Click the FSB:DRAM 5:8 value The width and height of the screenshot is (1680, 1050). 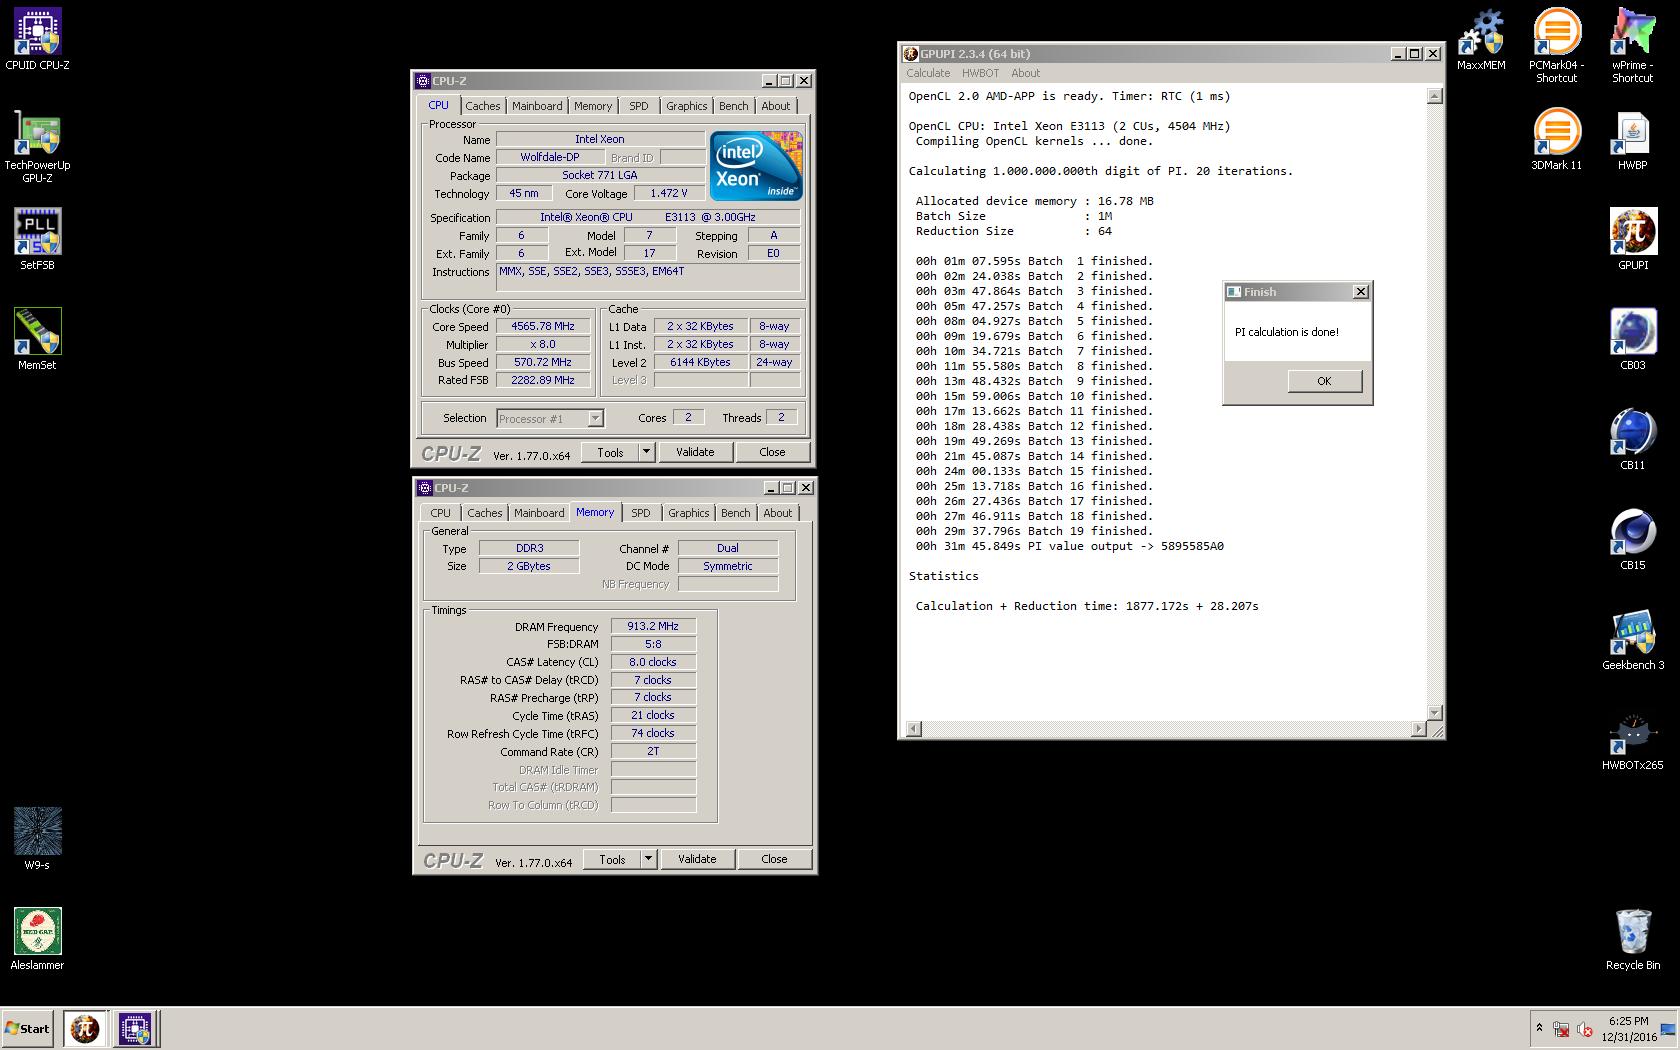point(653,644)
